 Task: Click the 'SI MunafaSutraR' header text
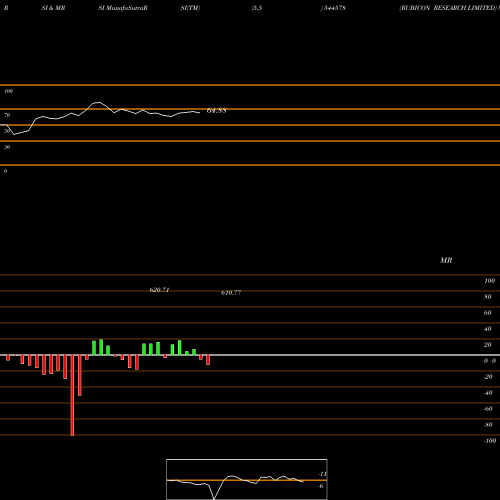coord(123,8)
